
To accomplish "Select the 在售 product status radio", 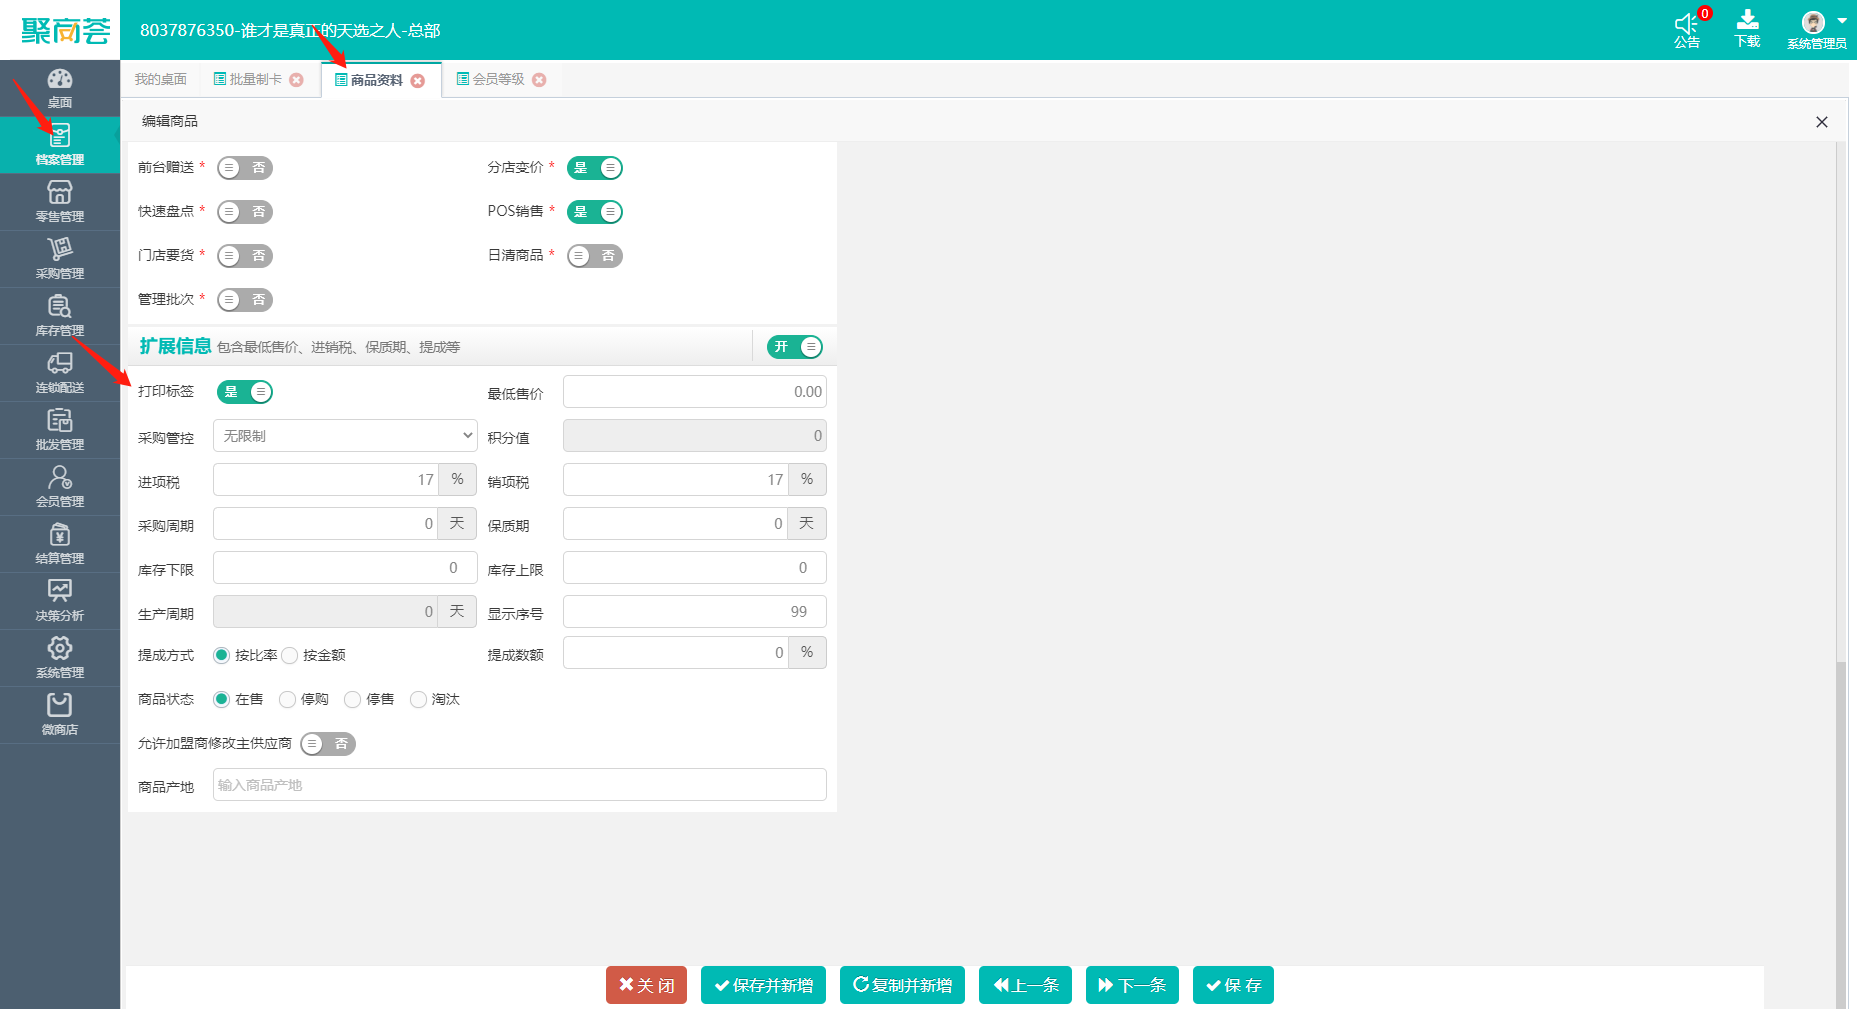I will [222, 700].
